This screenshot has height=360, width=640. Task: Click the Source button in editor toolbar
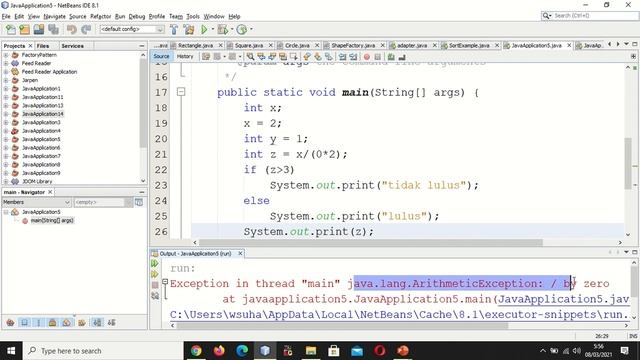point(161,56)
